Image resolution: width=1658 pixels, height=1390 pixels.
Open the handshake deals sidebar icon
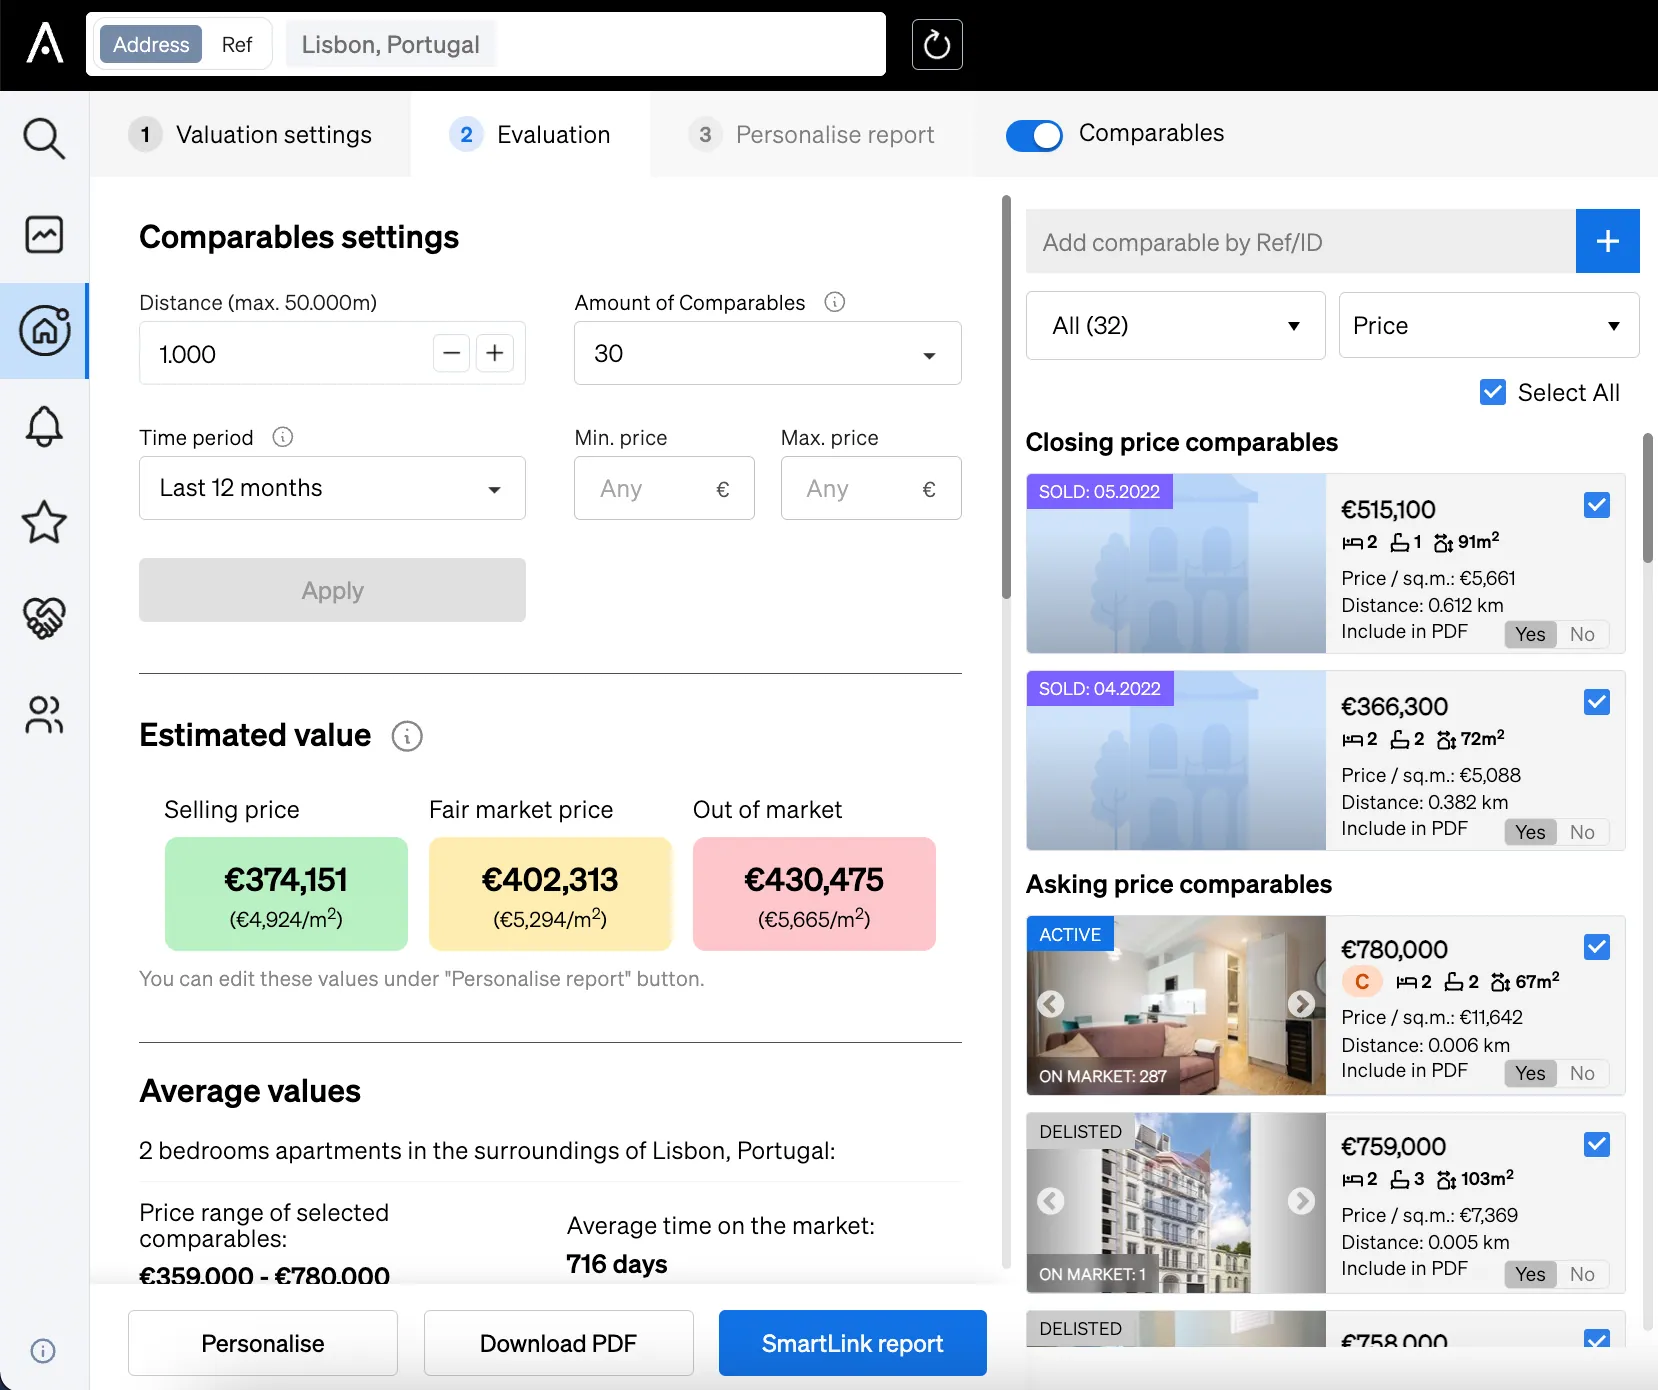(44, 618)
